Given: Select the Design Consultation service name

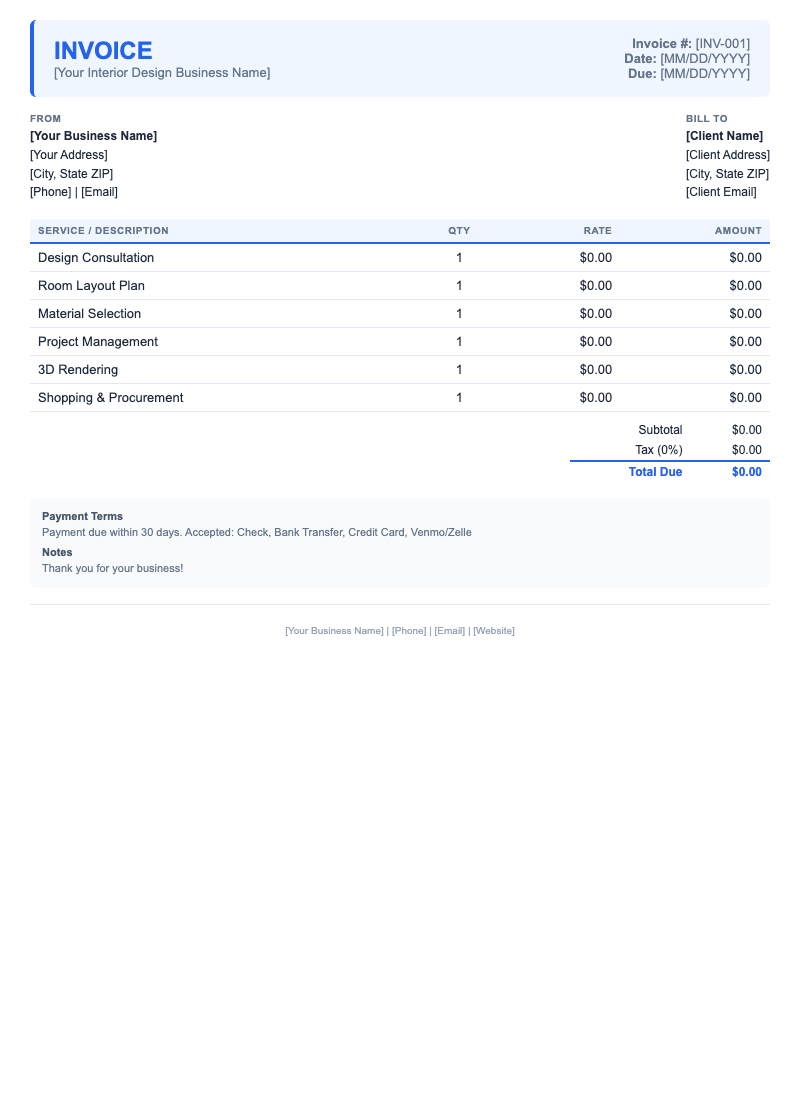Looking at the screenshot, I should (x=96, y=258).
